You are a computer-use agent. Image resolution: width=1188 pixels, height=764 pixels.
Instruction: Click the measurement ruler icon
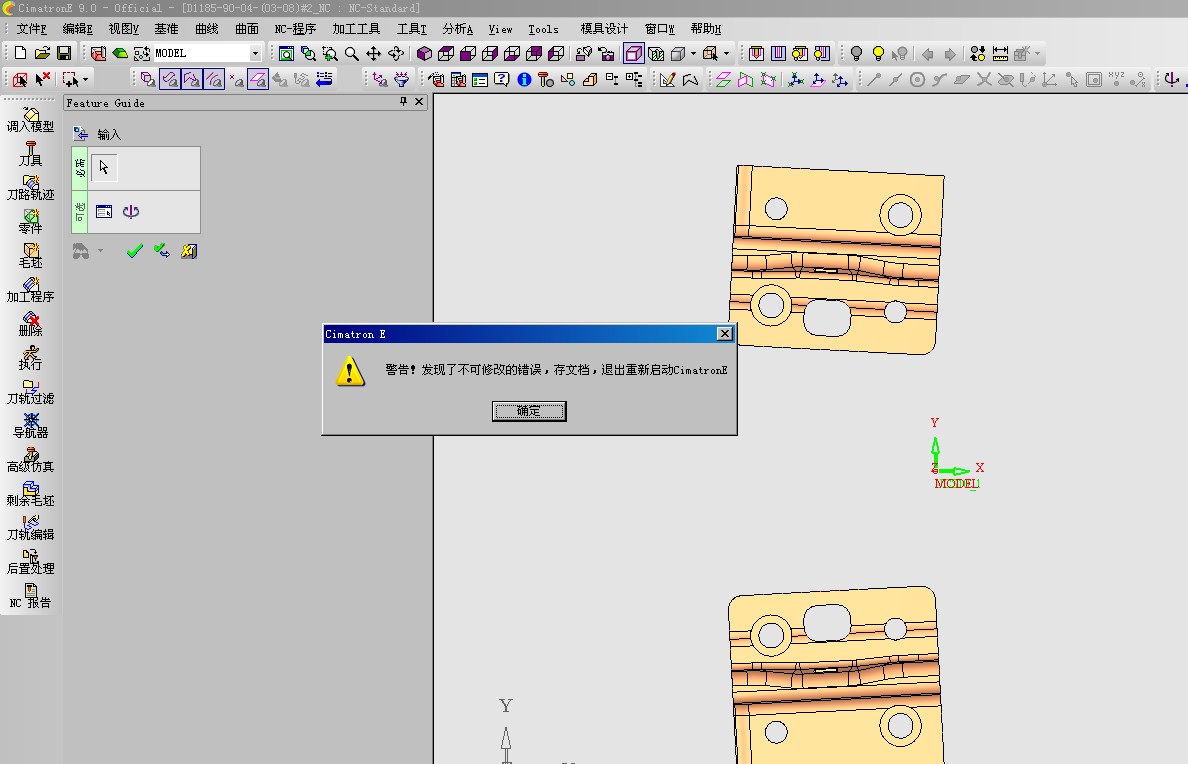pyautogui.click(x=1000, y=54)
